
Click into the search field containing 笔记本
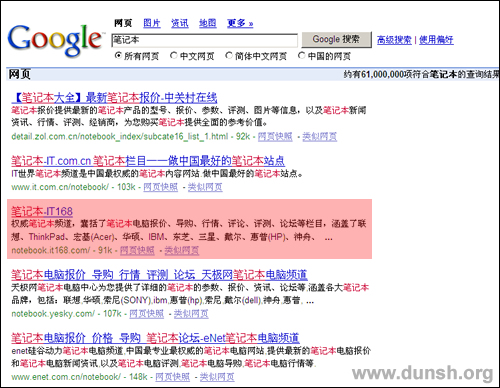(205, 40)
